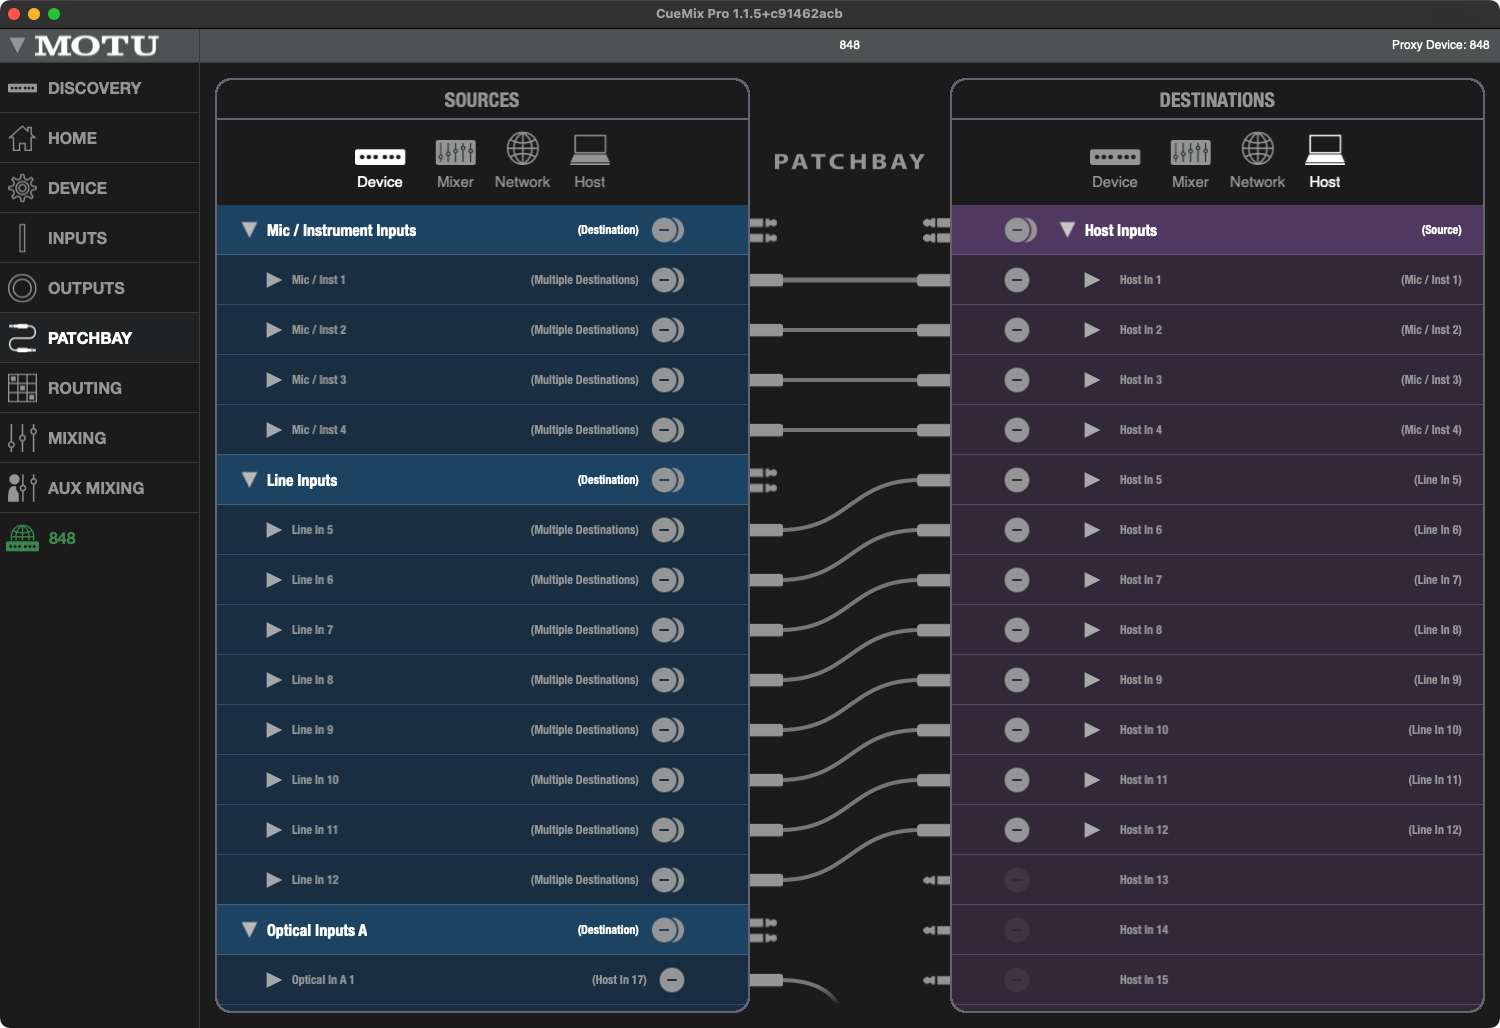Select Device icon under Destinations
Image resolution: width=1500 pixels, height=1028 pixels.
click(x=1115, y=157)
